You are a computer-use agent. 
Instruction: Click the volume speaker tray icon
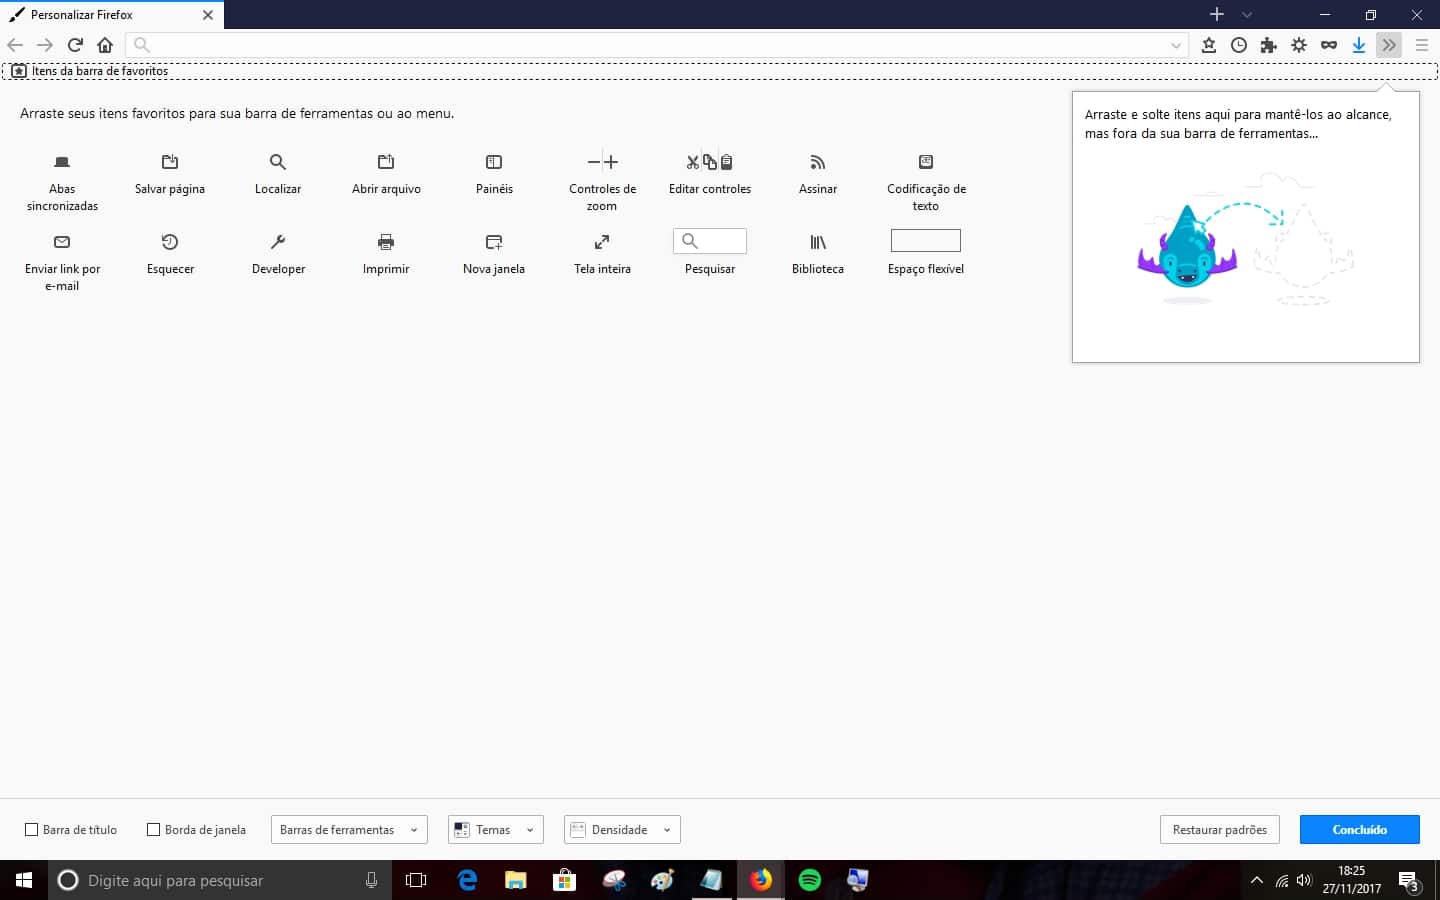tap(1304, 880)
